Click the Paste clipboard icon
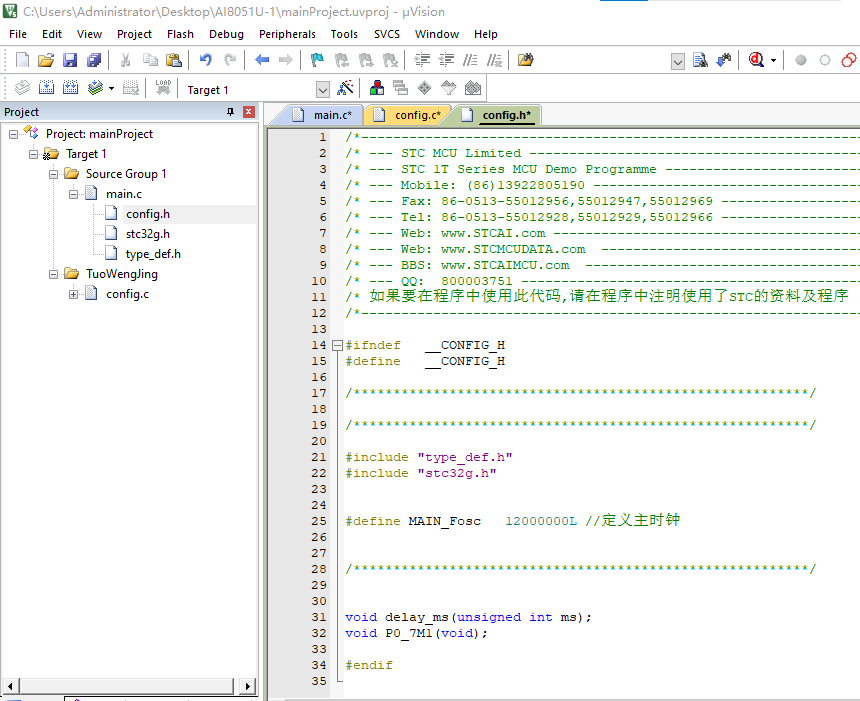Image resolution: width=860 pixels, height=701 pixels. pos(174,60)
